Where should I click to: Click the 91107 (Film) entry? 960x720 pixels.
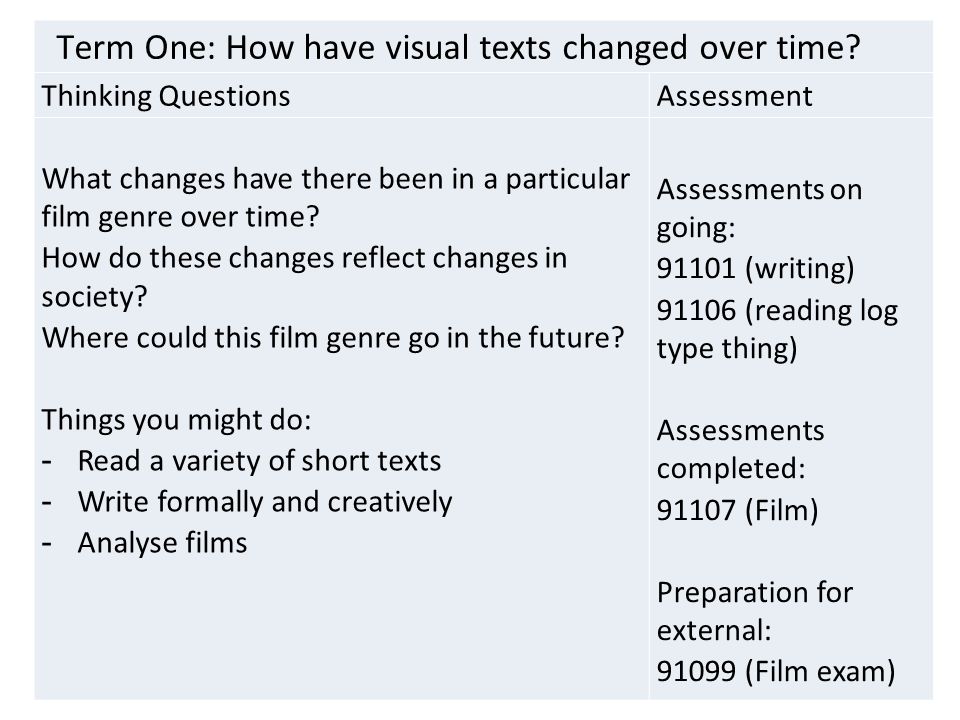(x=737, y=510)
